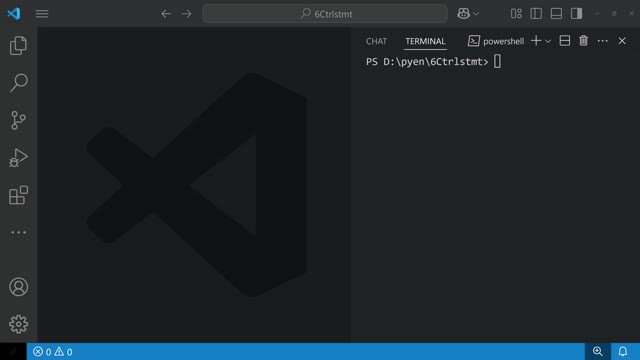Viewport: 640px width, 360px height.
Task: Create a new terminal with plus icon
Action: coord(536,41)
